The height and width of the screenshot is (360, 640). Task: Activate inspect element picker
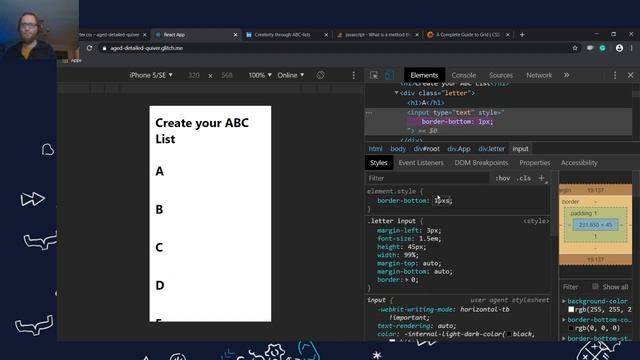coord(373,75)
